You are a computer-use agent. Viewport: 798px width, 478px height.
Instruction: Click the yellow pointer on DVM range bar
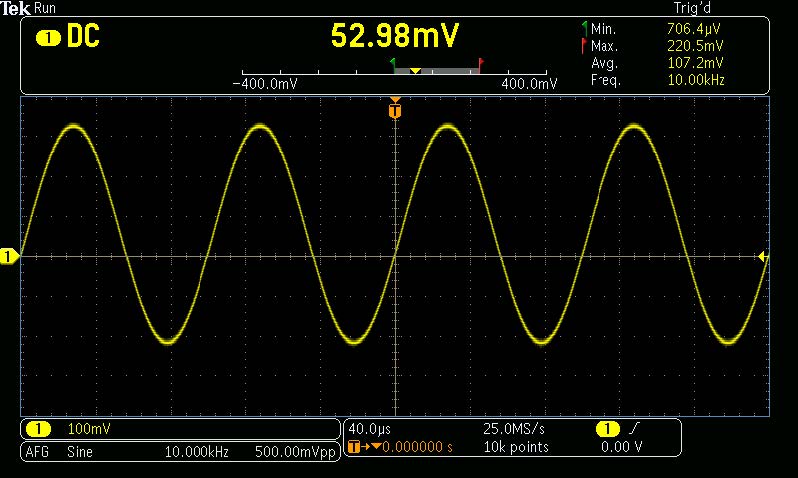click(415, 71)
